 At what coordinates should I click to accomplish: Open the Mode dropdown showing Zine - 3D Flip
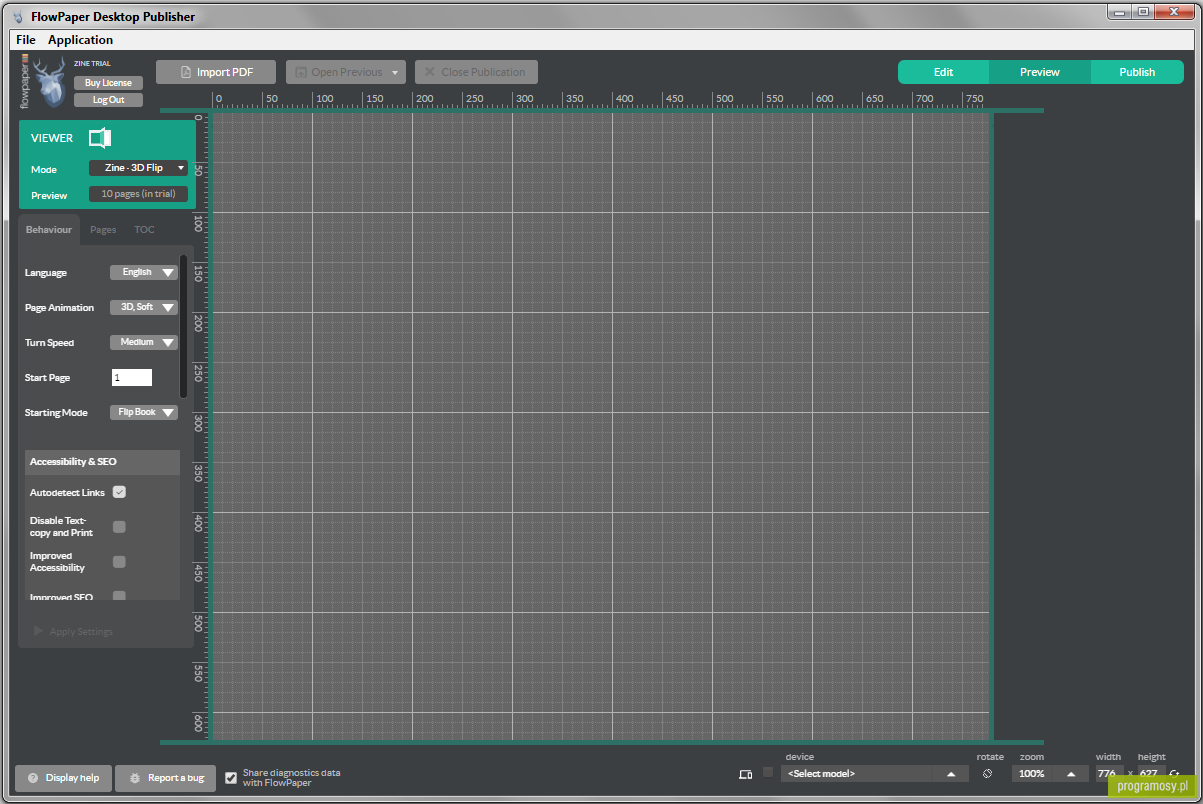coord(138,168)
